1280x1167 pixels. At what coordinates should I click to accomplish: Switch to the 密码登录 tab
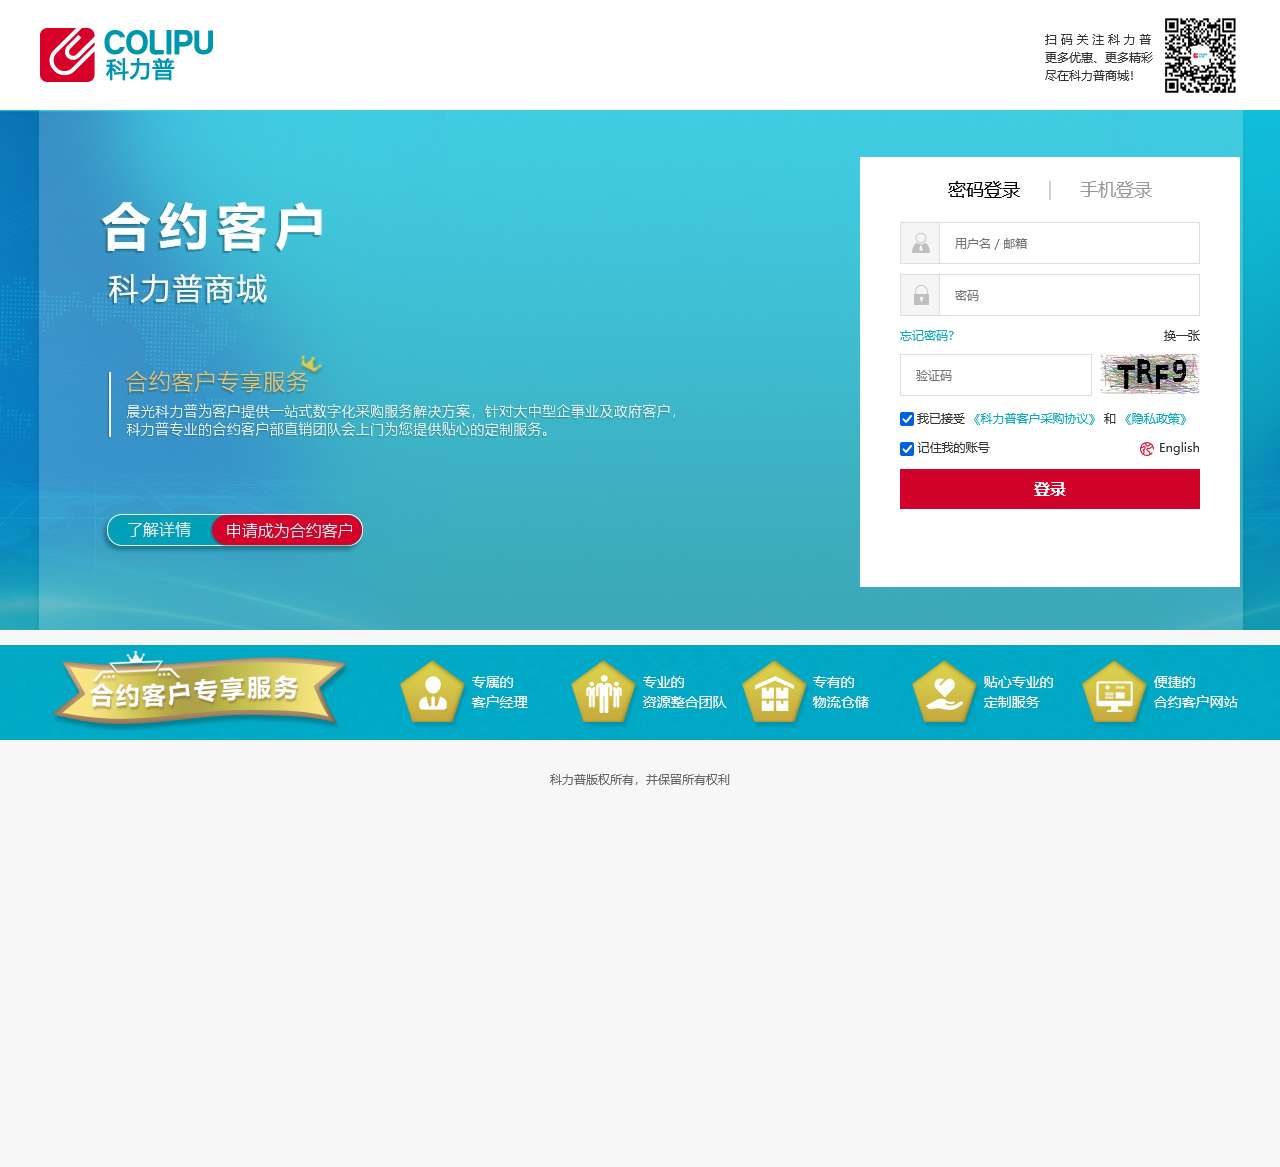(984, 190)
